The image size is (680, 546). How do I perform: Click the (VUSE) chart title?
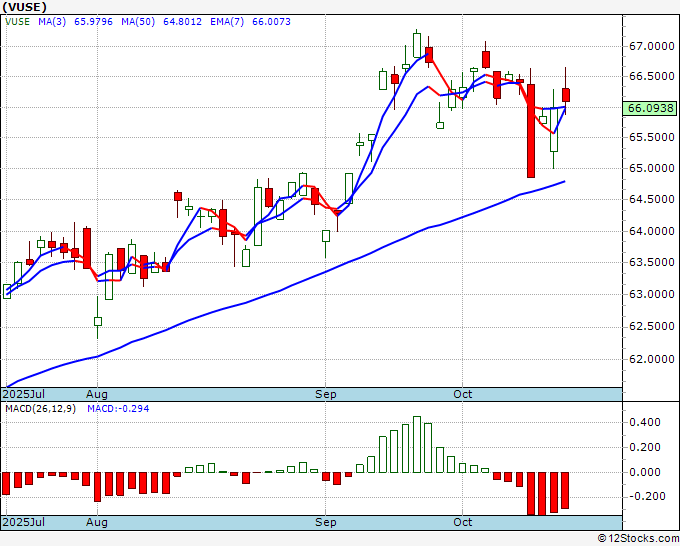(24, 7)
